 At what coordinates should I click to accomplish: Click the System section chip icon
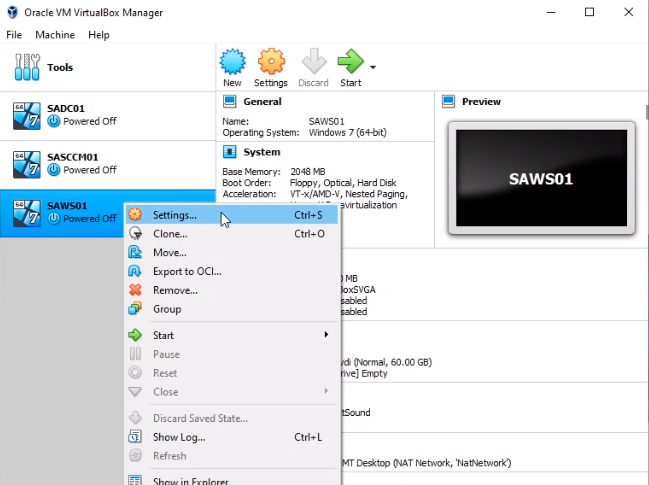230,152
